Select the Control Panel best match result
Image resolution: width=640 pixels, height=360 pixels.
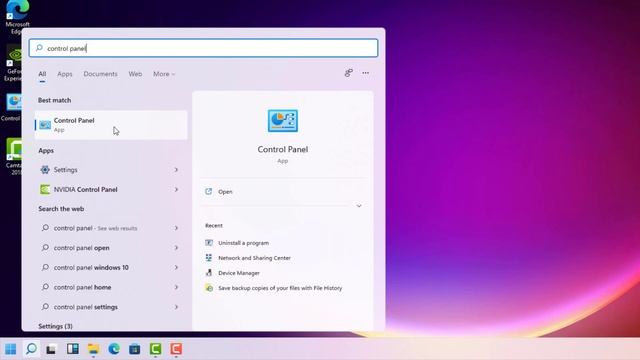pyautogui.click(x=111, y=125)
